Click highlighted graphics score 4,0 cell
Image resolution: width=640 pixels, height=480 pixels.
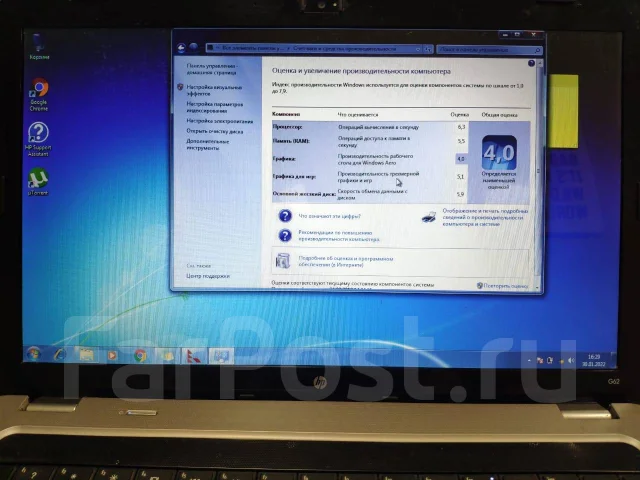coord(461,159)
